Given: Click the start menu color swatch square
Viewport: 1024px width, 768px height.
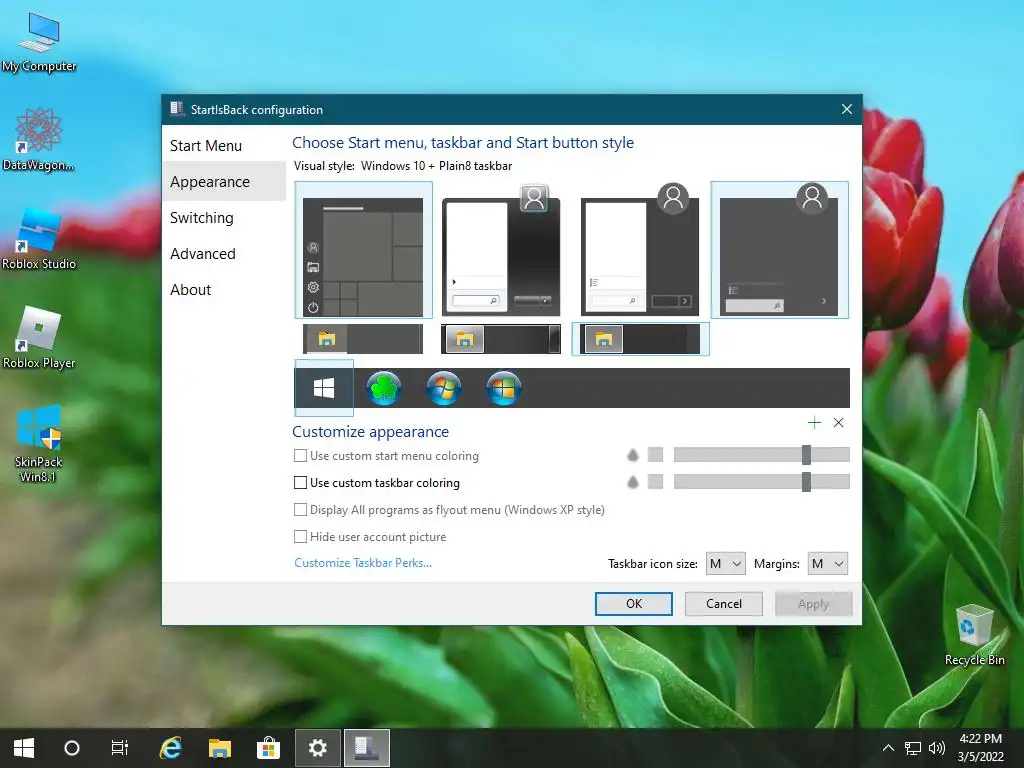Looking at the screenshot, I should [655, 455].
